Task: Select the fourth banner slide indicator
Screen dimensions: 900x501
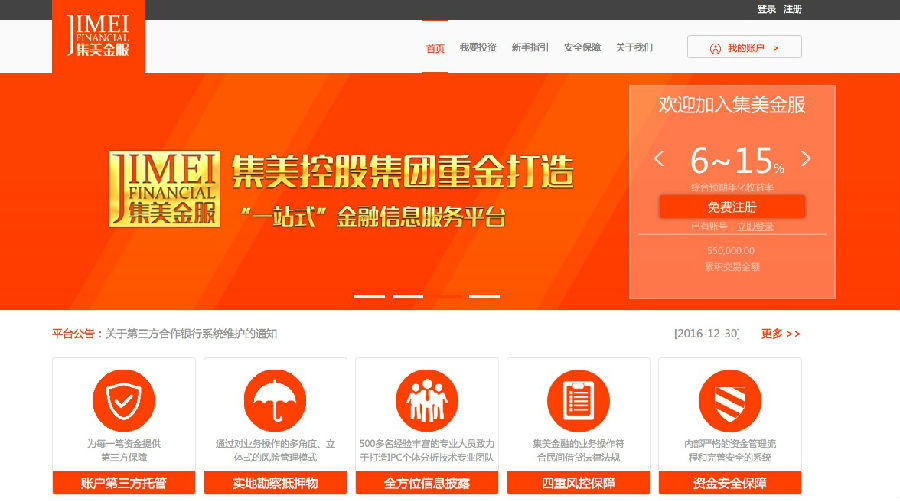Action: tap(484, 296)
